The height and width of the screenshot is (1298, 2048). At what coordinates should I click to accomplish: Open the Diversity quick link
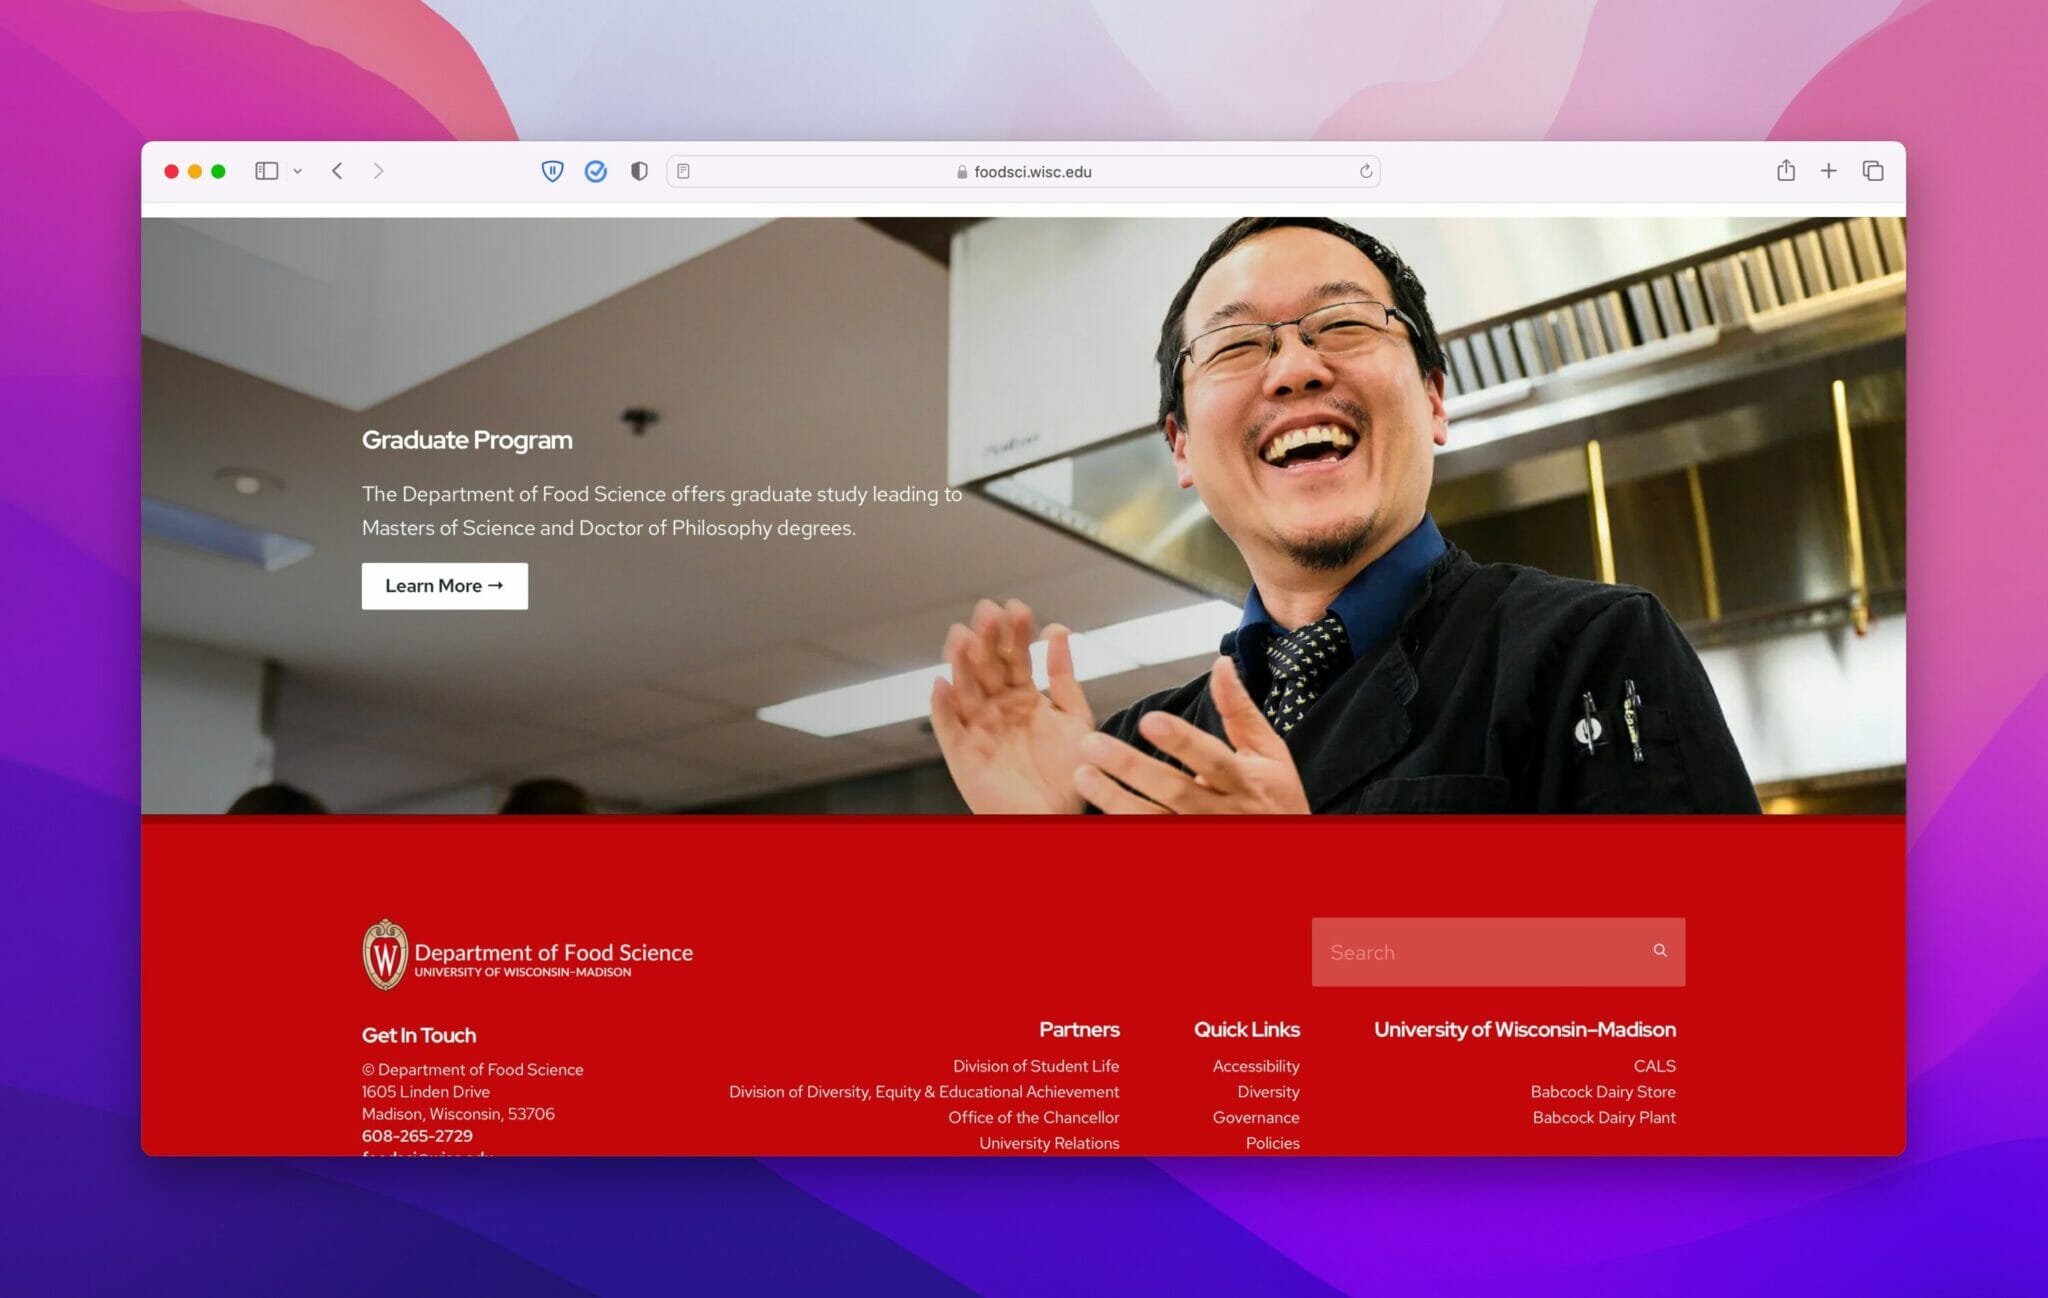[1268, 1092]
